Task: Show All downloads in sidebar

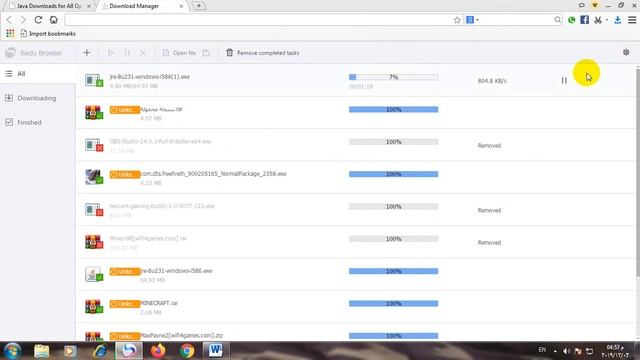Action: coord(38,73)
